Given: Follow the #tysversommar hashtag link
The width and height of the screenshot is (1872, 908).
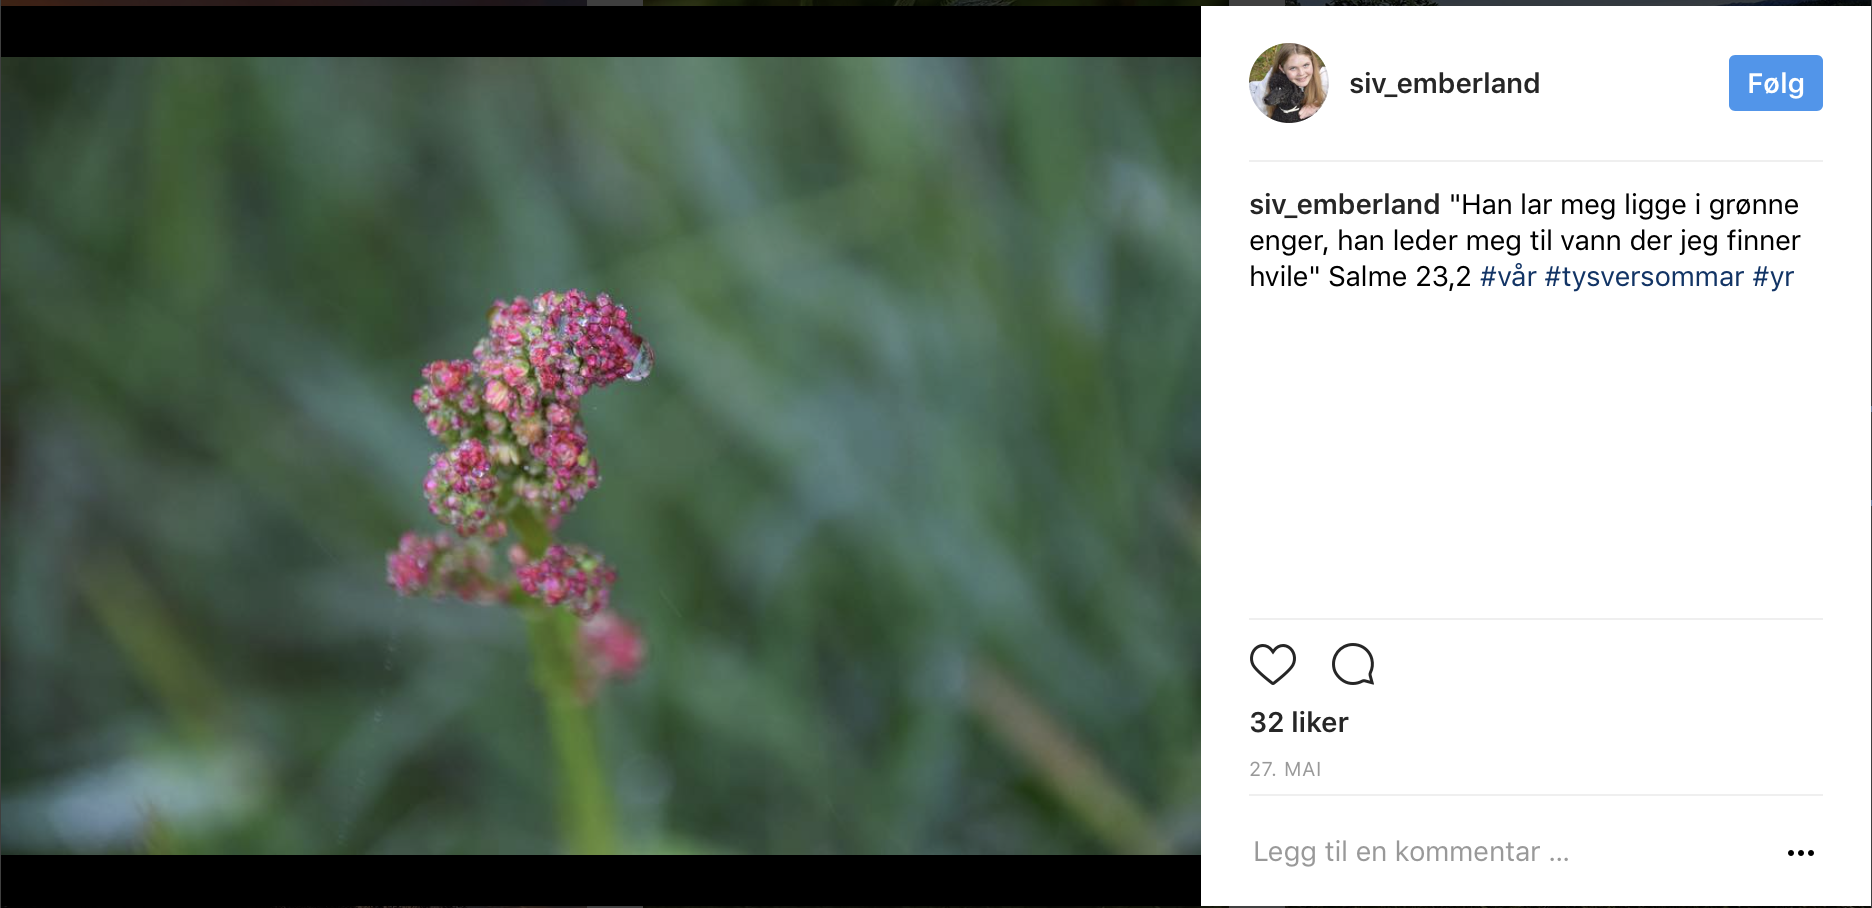Looking at the screenshot, I should click(1644, 277).
